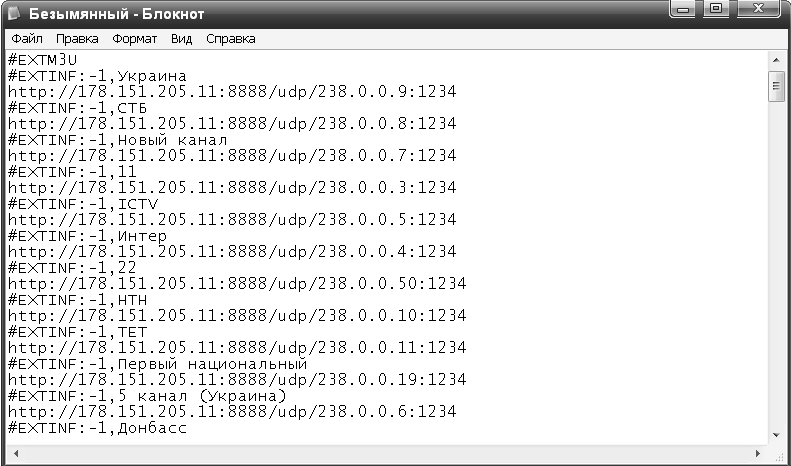Open the Правка menu
Image resolution: width=791 pixels, height=466 pixels.
77,39
